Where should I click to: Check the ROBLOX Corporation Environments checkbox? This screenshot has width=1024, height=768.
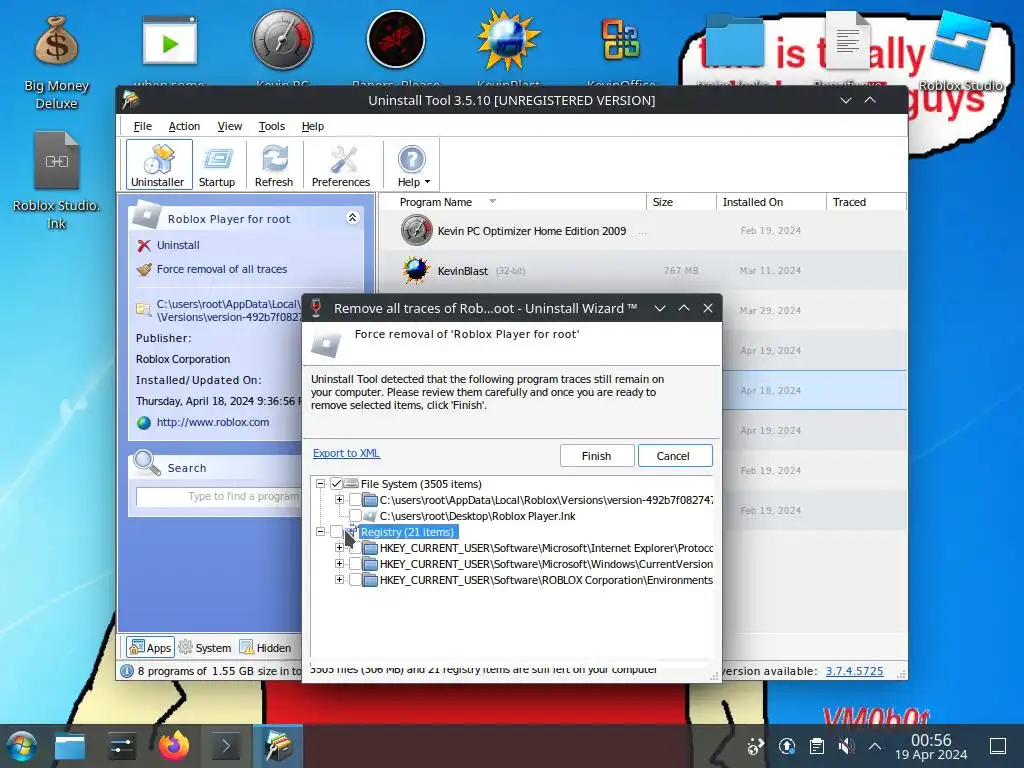pos(355,580)
